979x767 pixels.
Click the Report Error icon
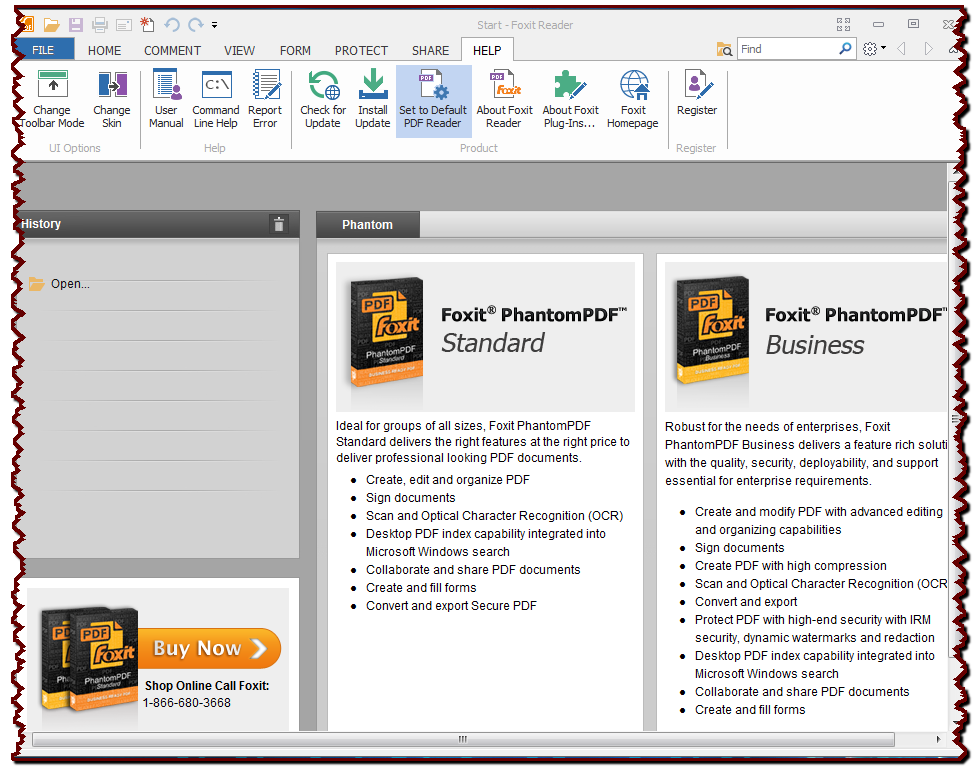click(x=265, y=84)
